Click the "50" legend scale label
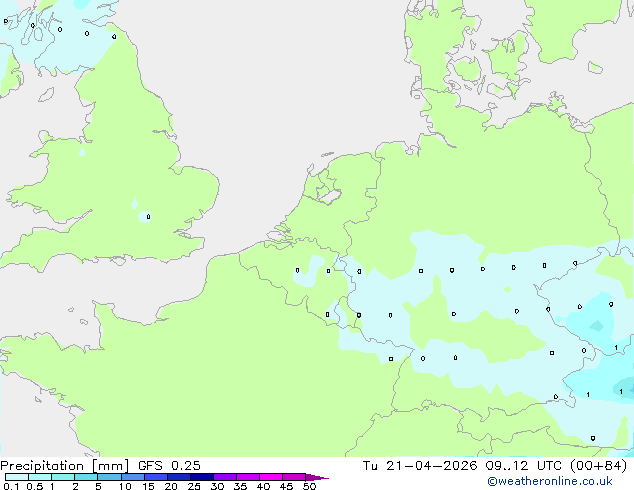This screenshot has height=490, width=634. tap(309, 486)
